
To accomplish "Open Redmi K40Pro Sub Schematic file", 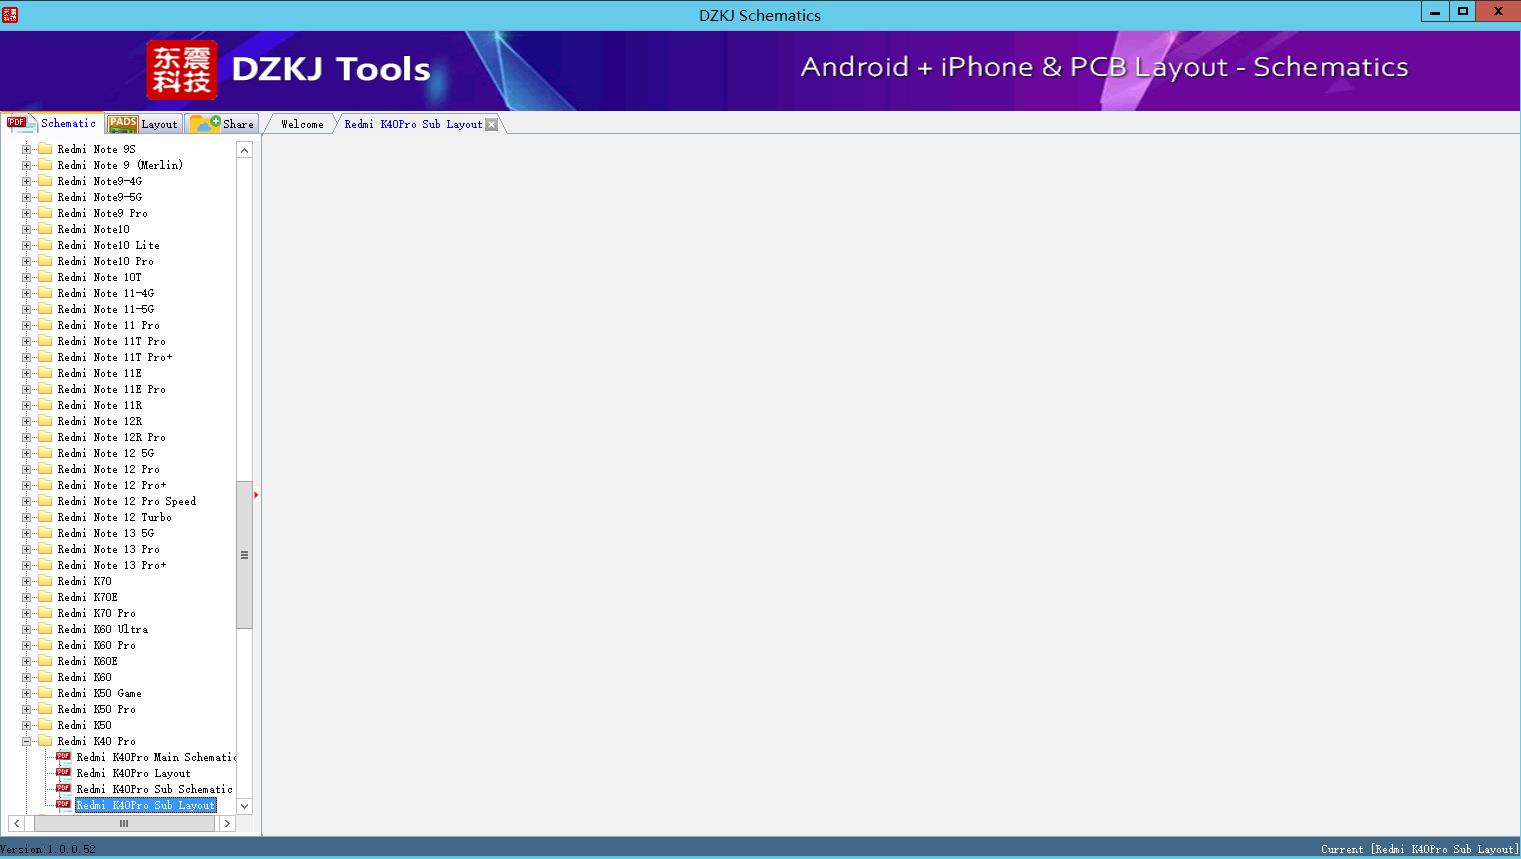I will point(155,789).
